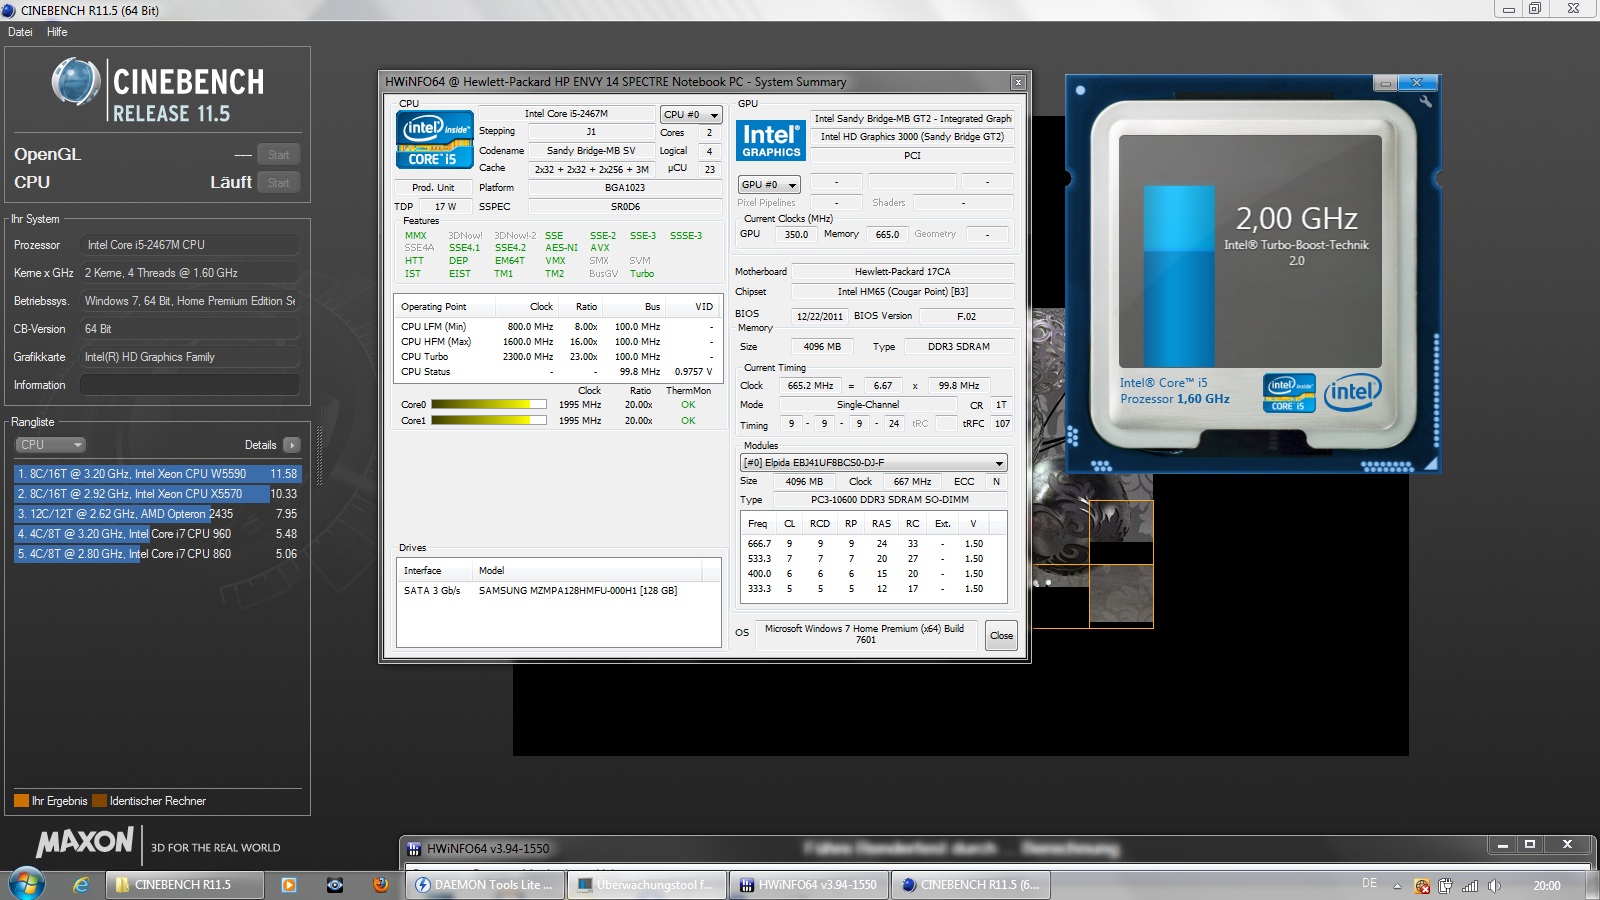
Task: Minimize the Intel Turbo Boost gadget
Action: pos(1385,83)
